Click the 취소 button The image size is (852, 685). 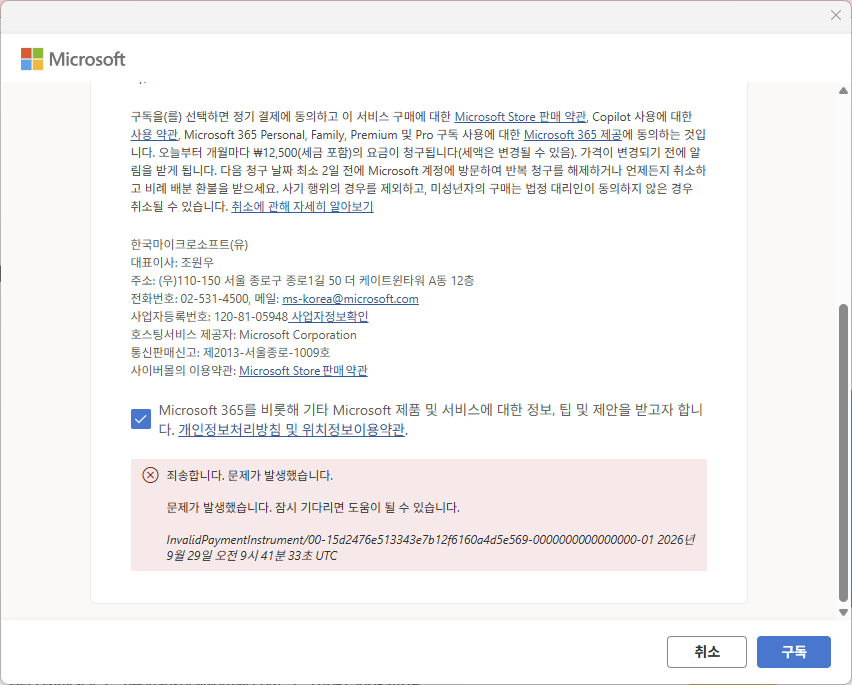(706, 651)
